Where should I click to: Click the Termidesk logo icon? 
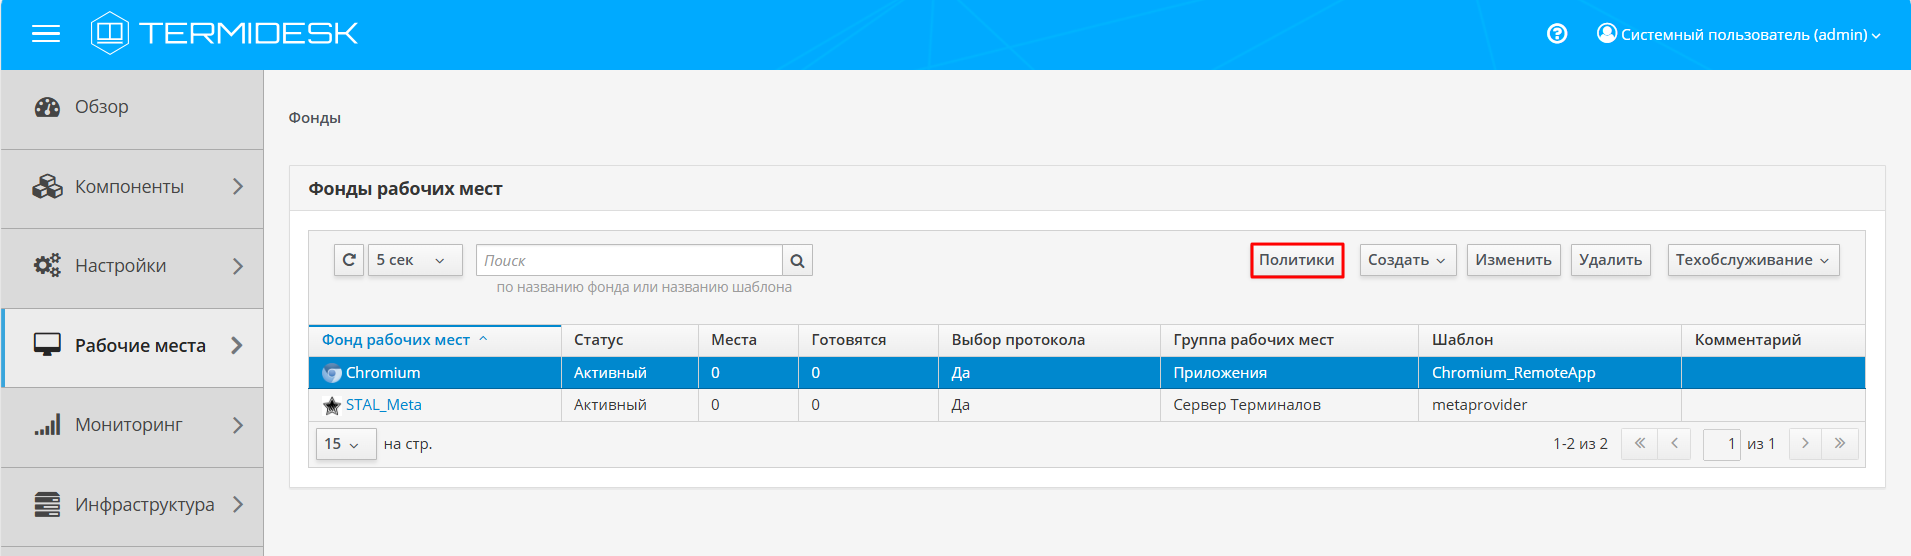pos(110,33)
